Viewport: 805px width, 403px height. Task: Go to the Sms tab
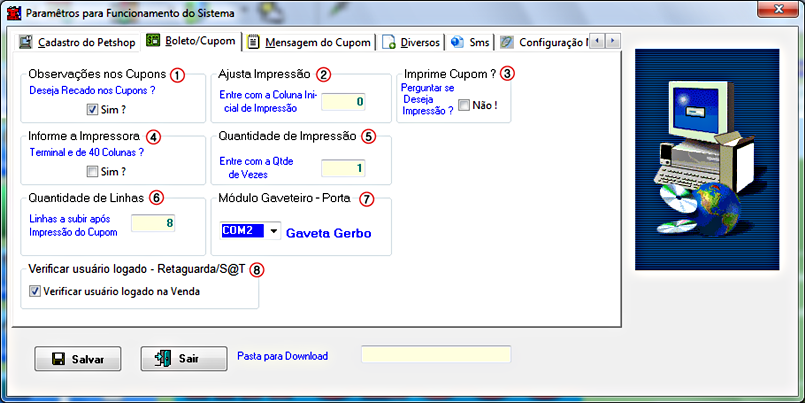[x=470, y=42]
